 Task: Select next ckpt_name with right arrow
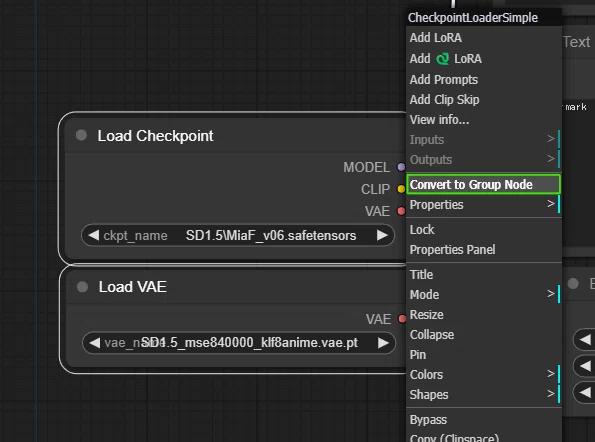[x=382, y=235]
